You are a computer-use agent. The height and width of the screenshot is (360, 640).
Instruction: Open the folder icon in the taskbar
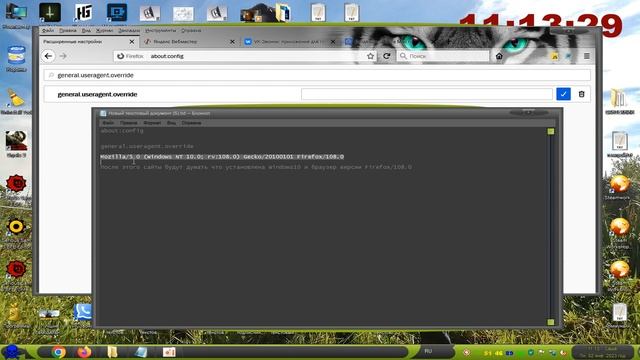point(112,352)
